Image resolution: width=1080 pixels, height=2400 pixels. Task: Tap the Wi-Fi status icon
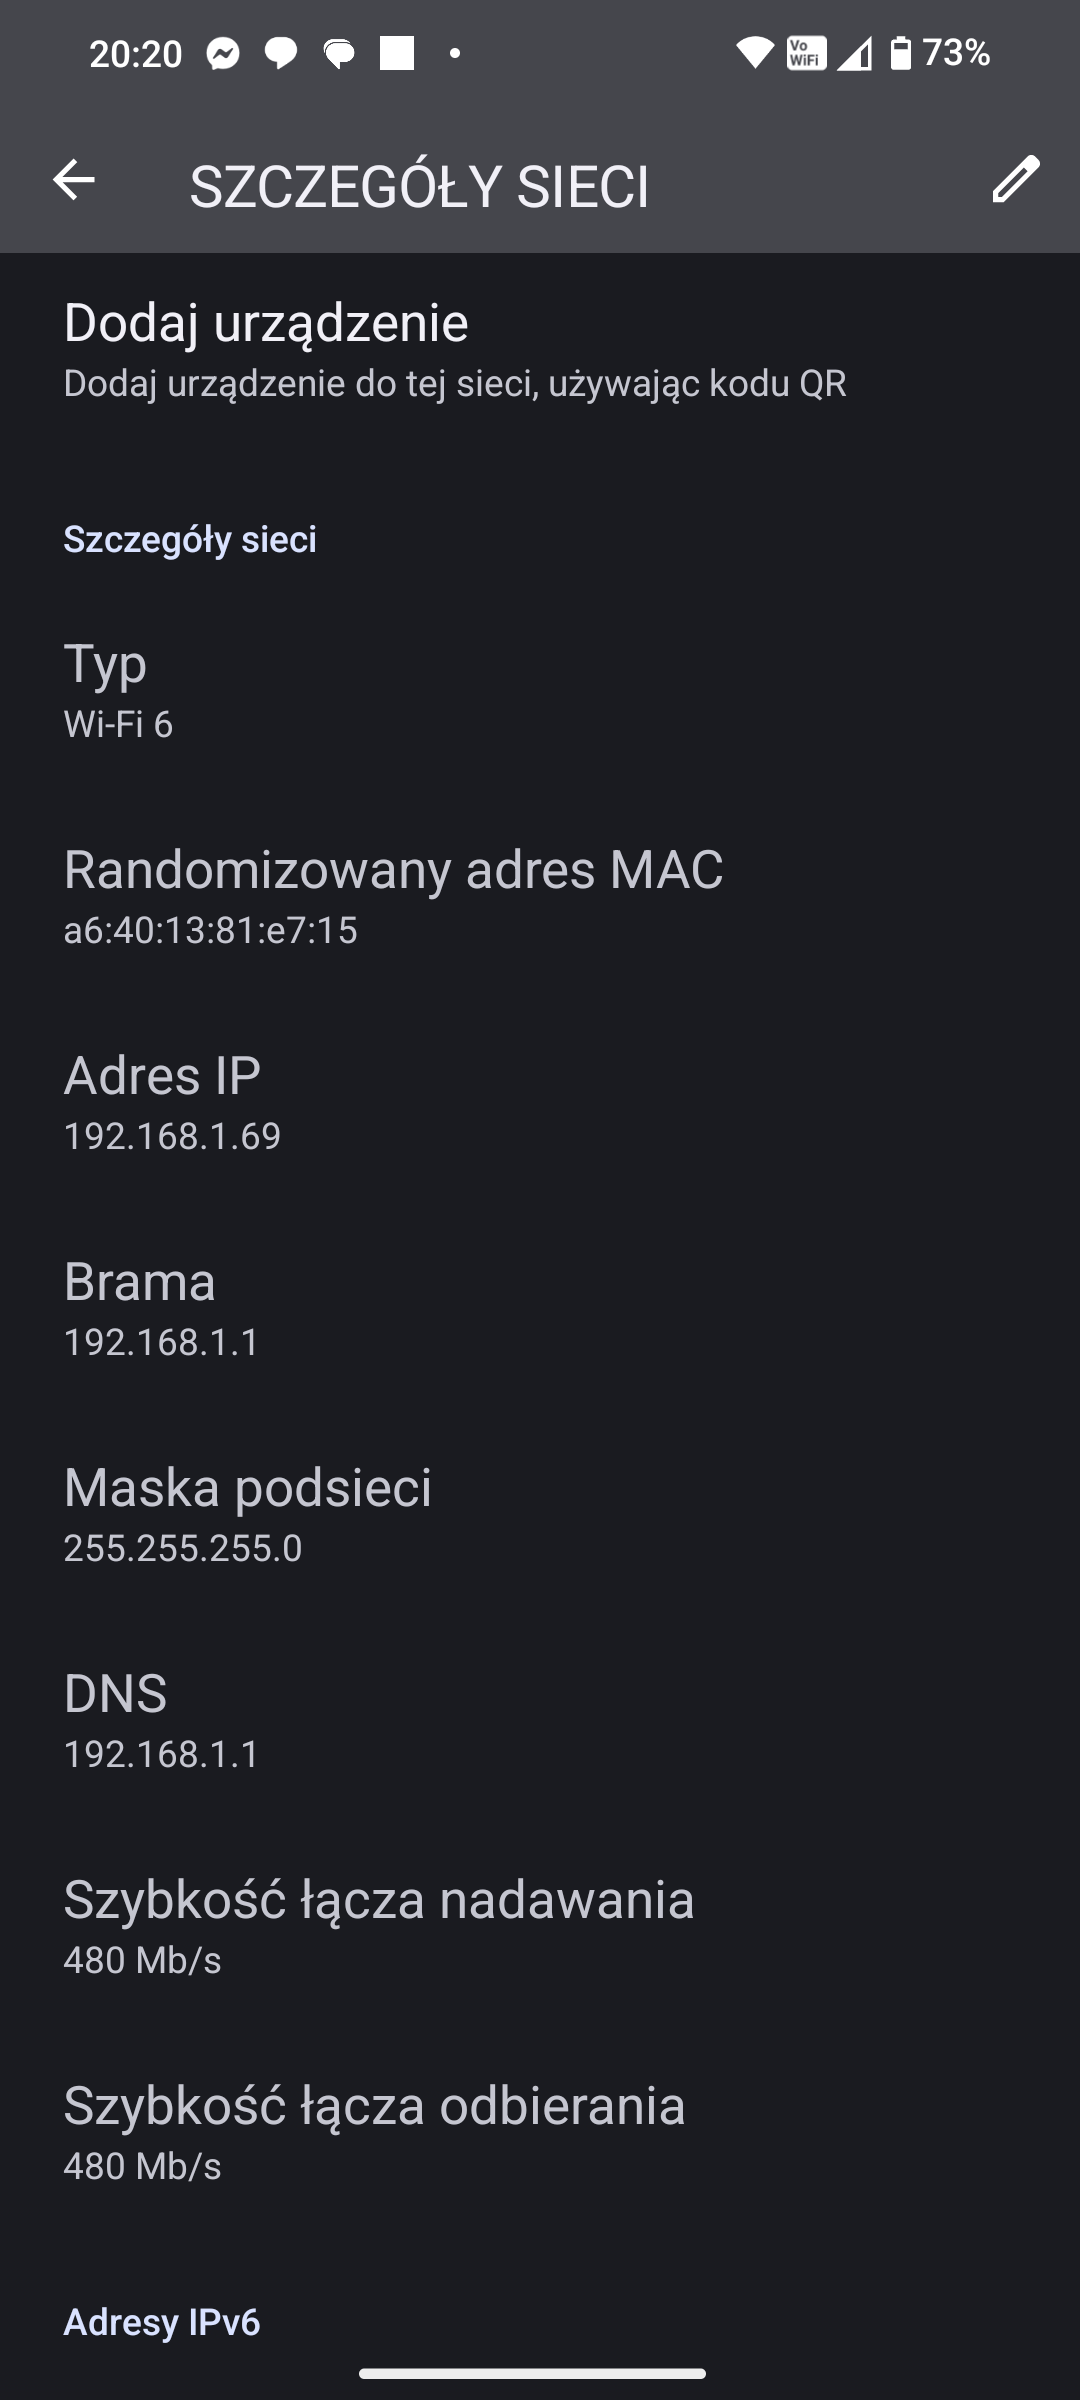(755, 53)
